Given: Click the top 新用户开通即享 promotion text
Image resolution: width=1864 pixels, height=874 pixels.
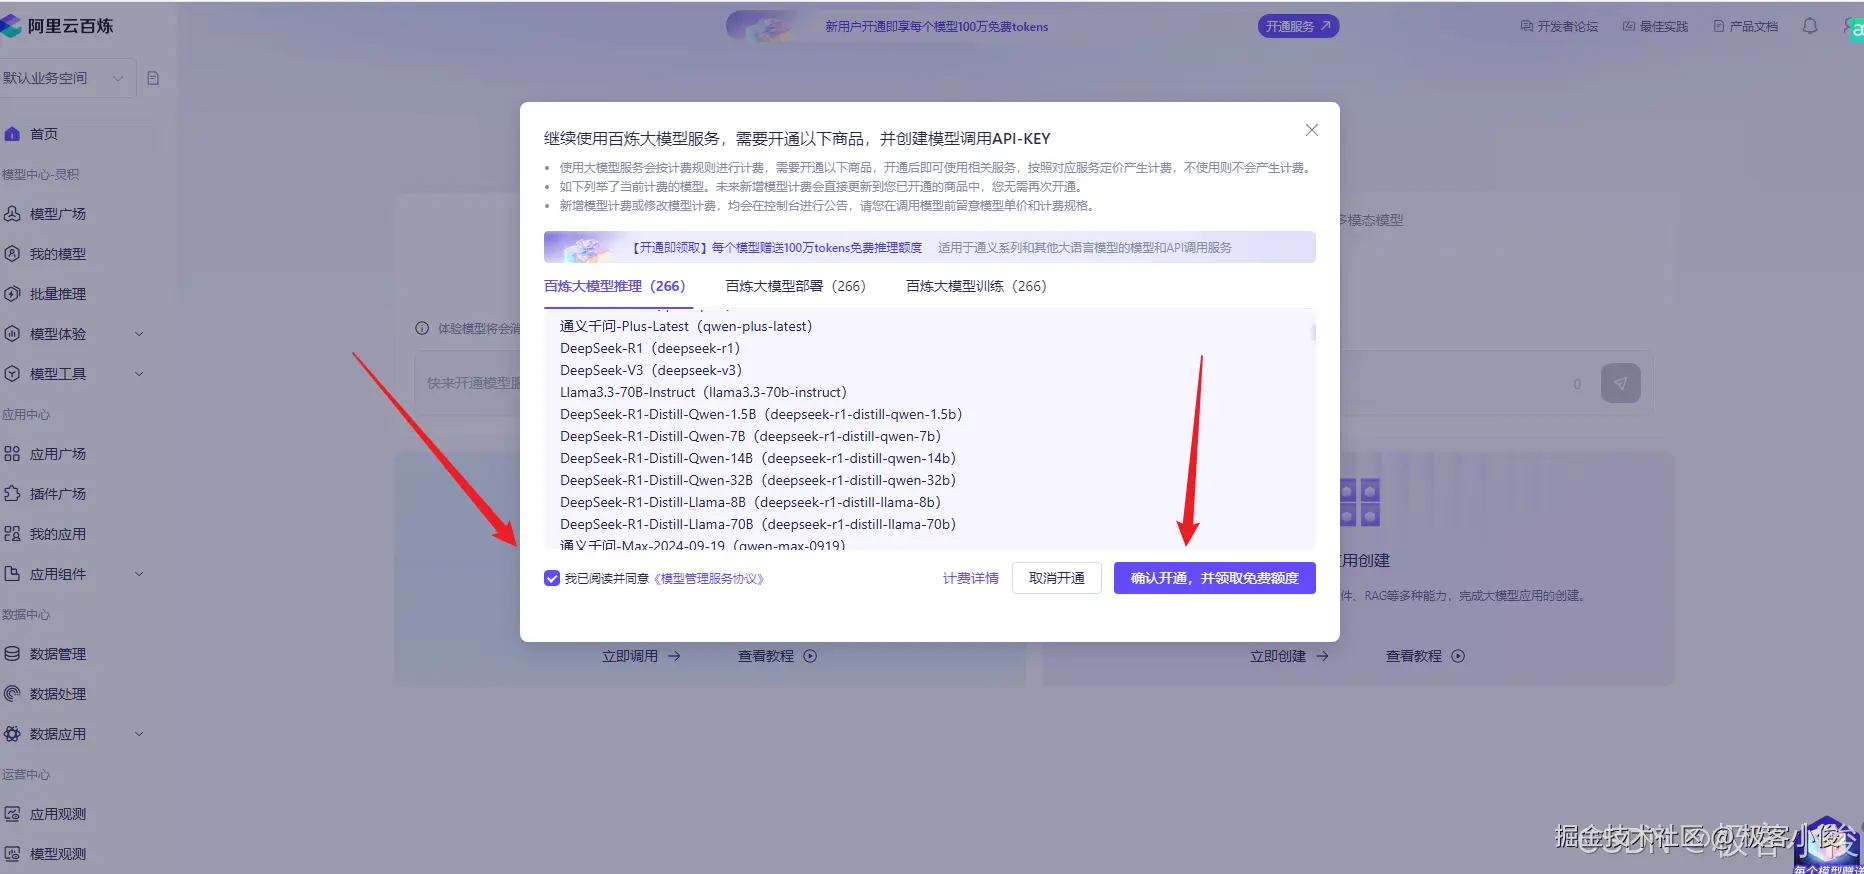Looking at the screenshot, I should [936, 27].
